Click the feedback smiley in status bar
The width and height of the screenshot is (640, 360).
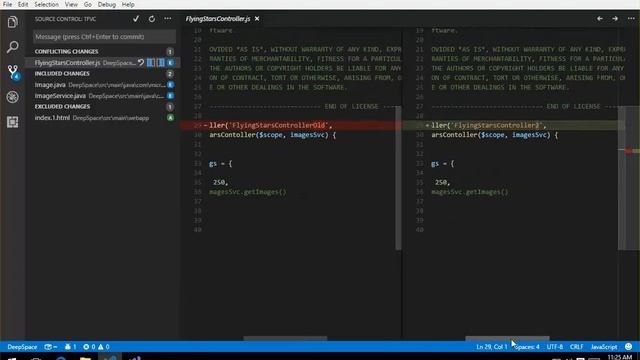tap(629, 347)
